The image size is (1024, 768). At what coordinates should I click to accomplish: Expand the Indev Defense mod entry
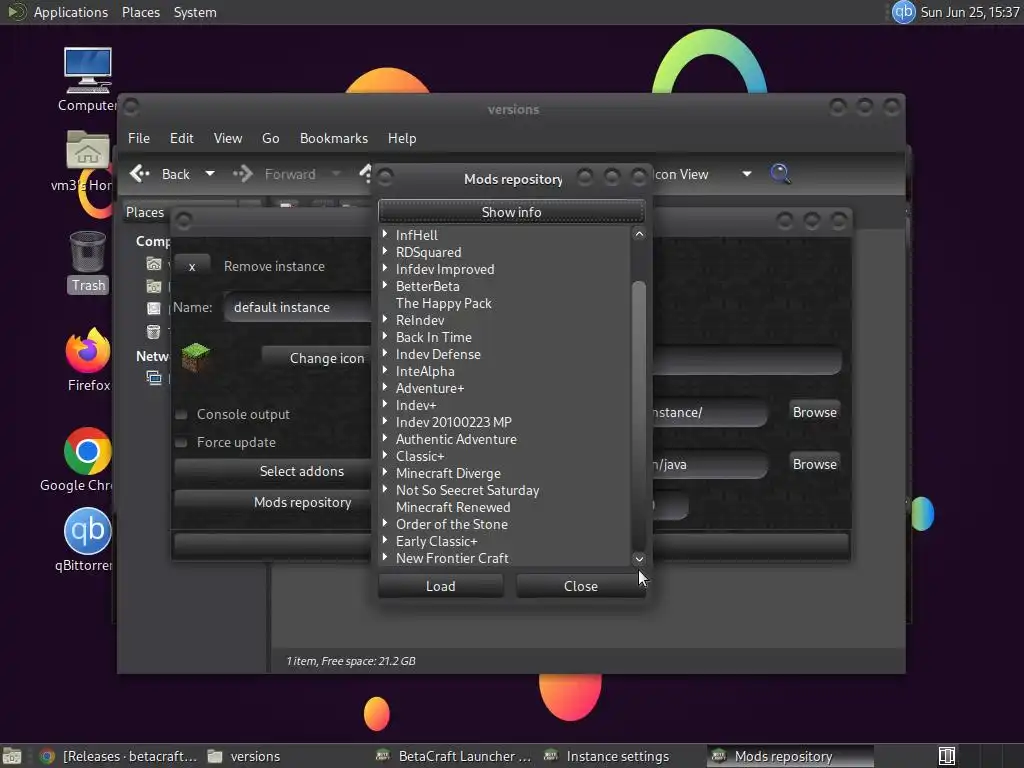click(385, 353)
